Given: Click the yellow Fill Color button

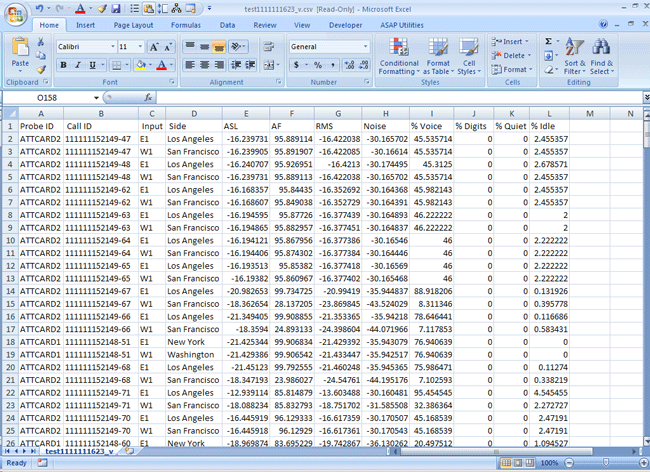Looking at the screenshot, I should [141, 65].
